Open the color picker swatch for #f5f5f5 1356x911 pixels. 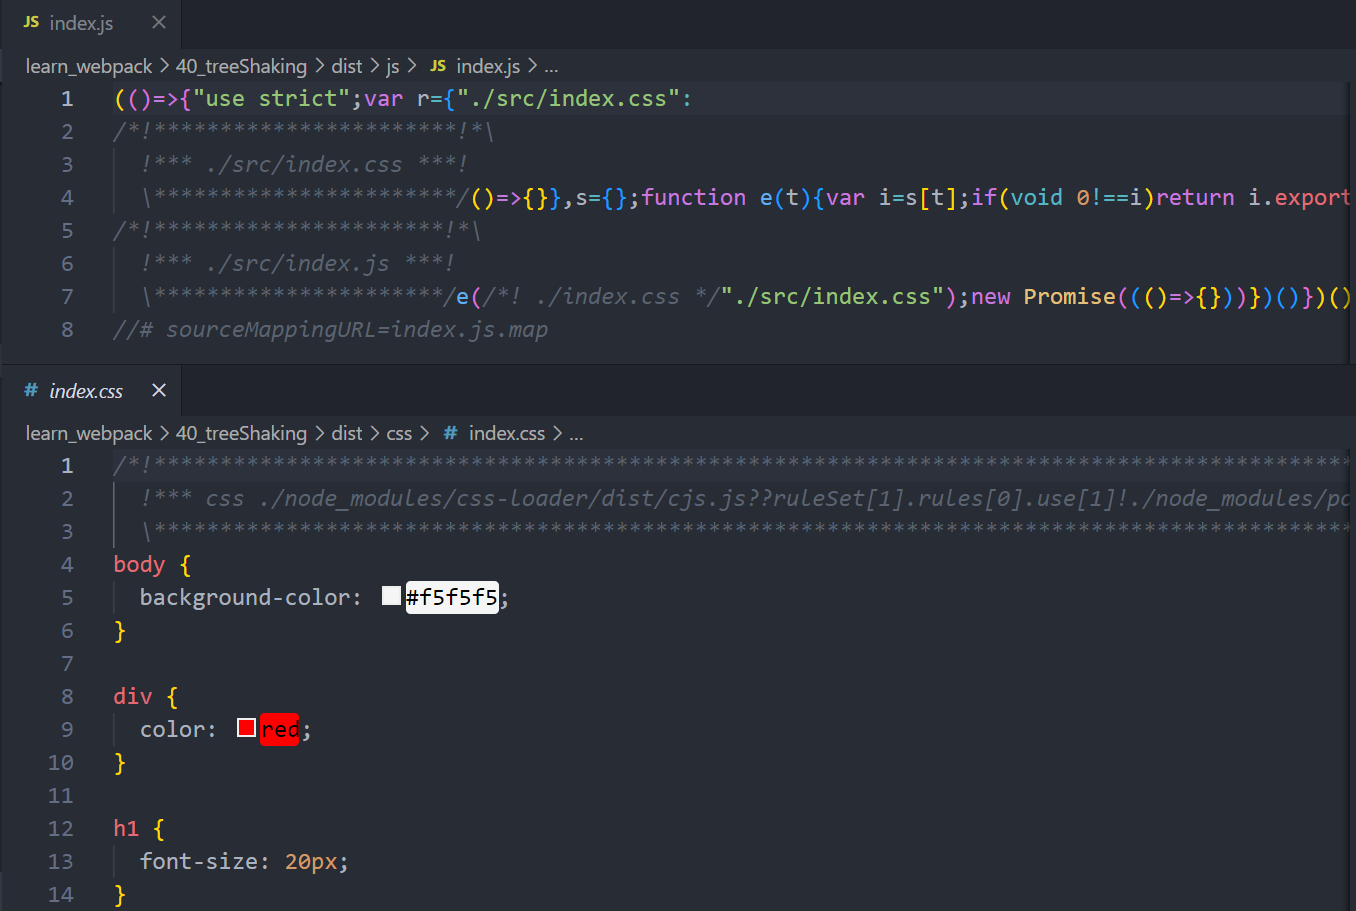[391, 596]
